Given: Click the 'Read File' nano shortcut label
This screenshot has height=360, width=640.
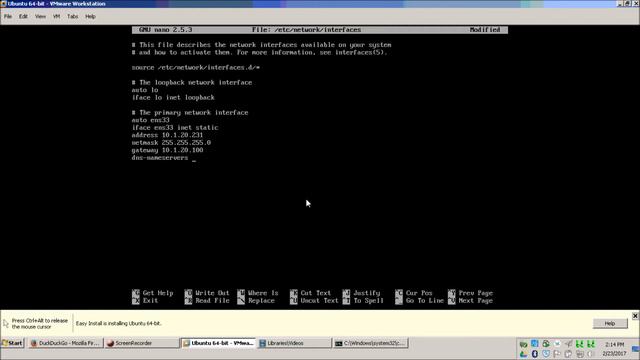Looking at the screenshot, I should 212,300.
